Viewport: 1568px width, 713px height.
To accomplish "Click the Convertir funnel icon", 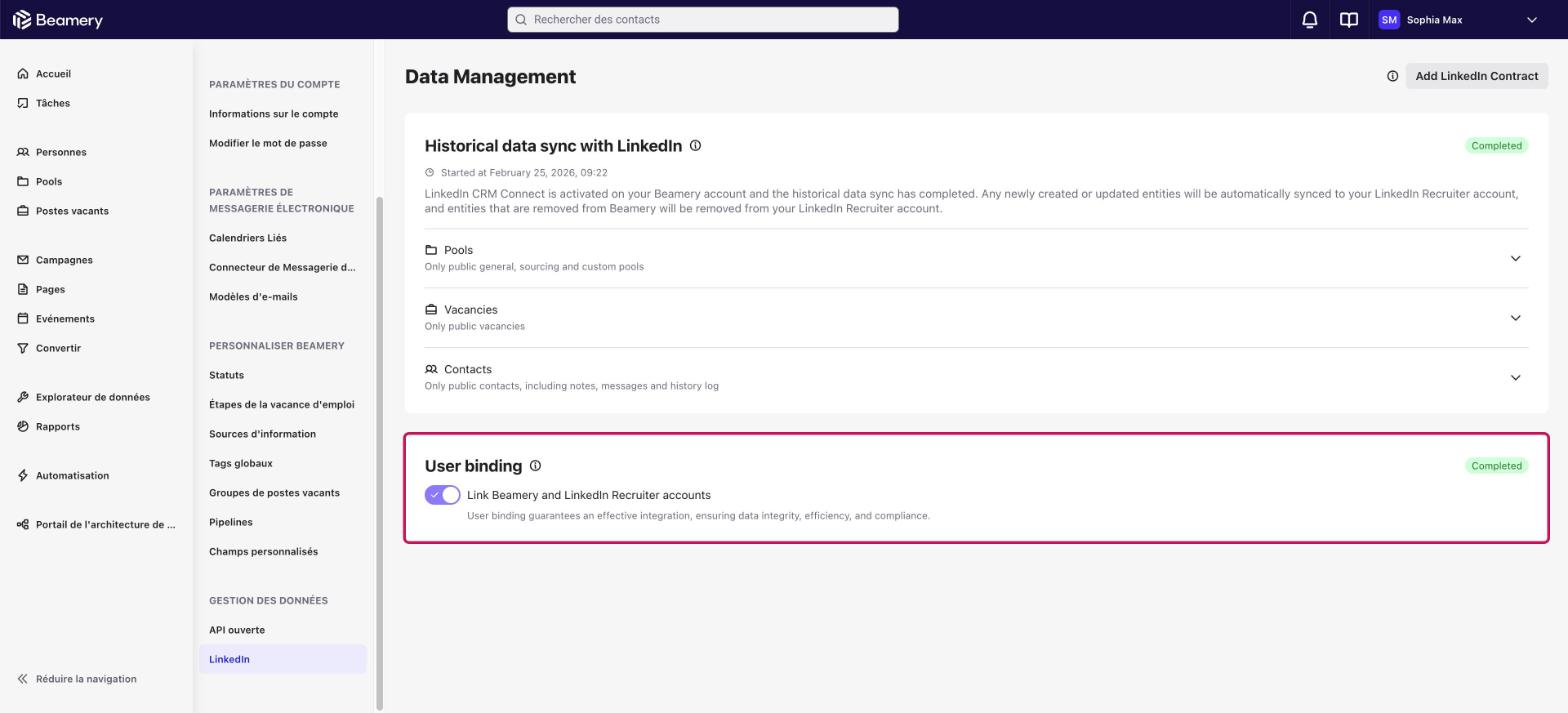I will (x=23, y=348).
